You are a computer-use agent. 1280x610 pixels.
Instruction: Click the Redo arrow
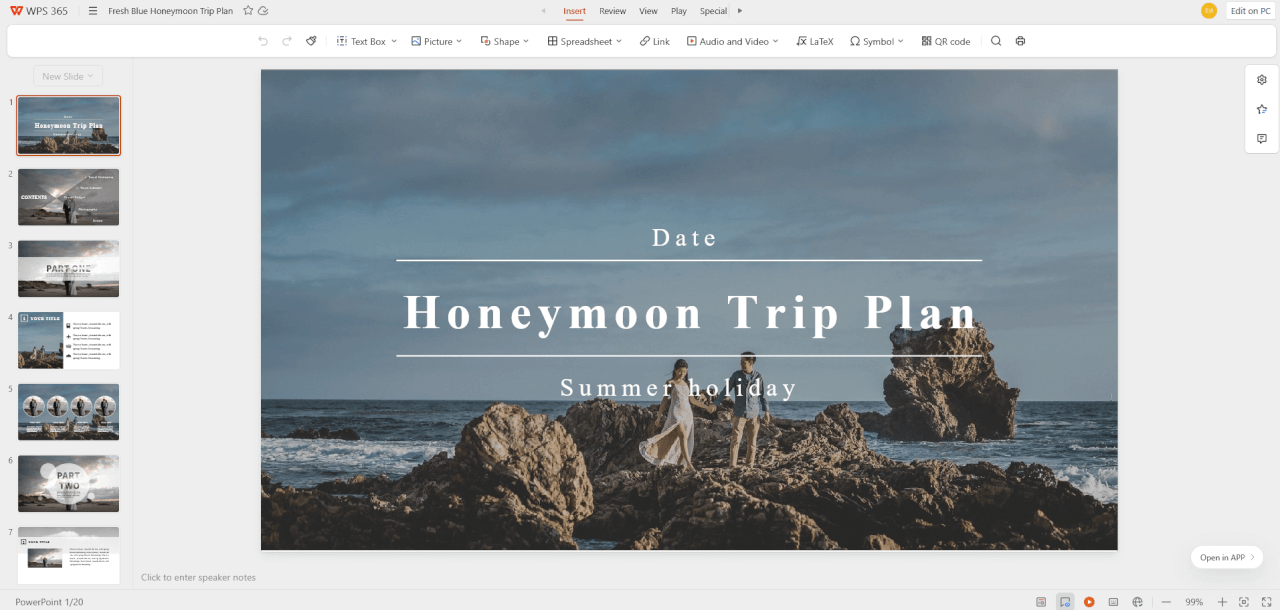click(x=287, y=41)
